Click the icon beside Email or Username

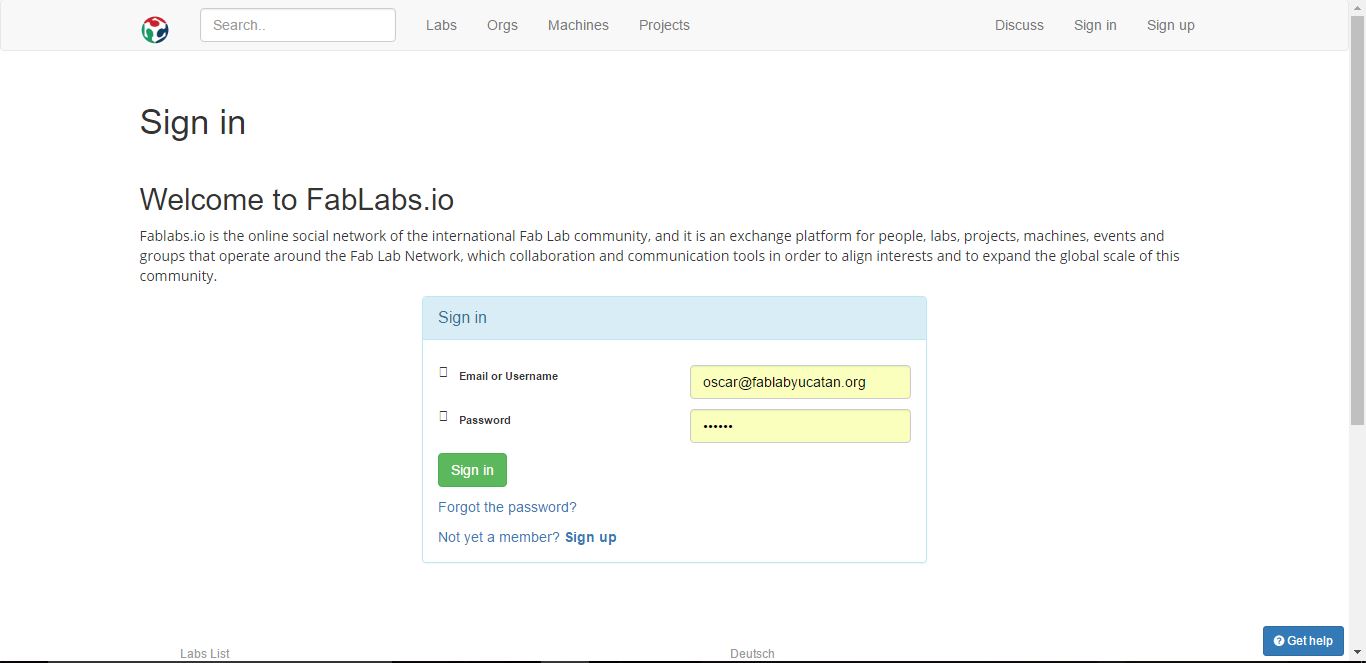(443, 372)
